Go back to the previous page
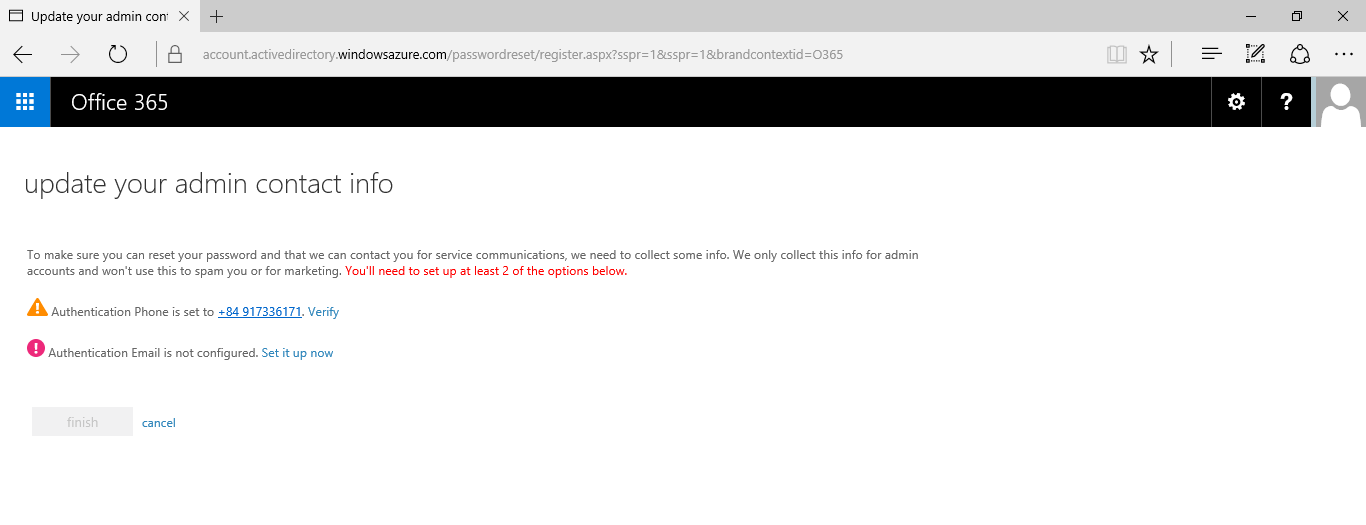 pyautogui.click(x=23, y=55)
